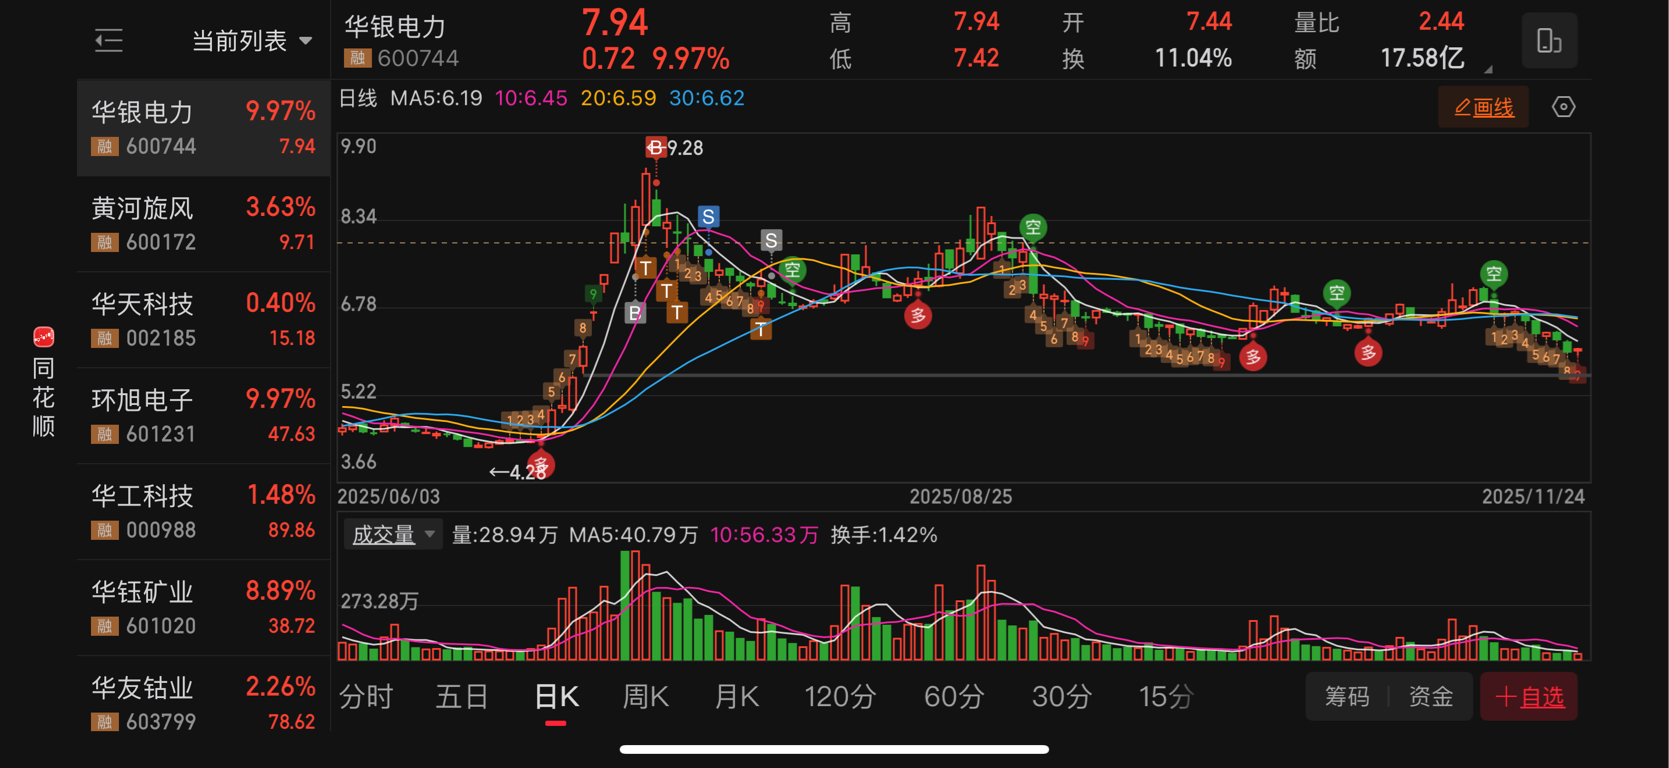1669x768 pixels.
Task: Click the magenta 10:6.45 MA label
Action: [x=531, y=98]
